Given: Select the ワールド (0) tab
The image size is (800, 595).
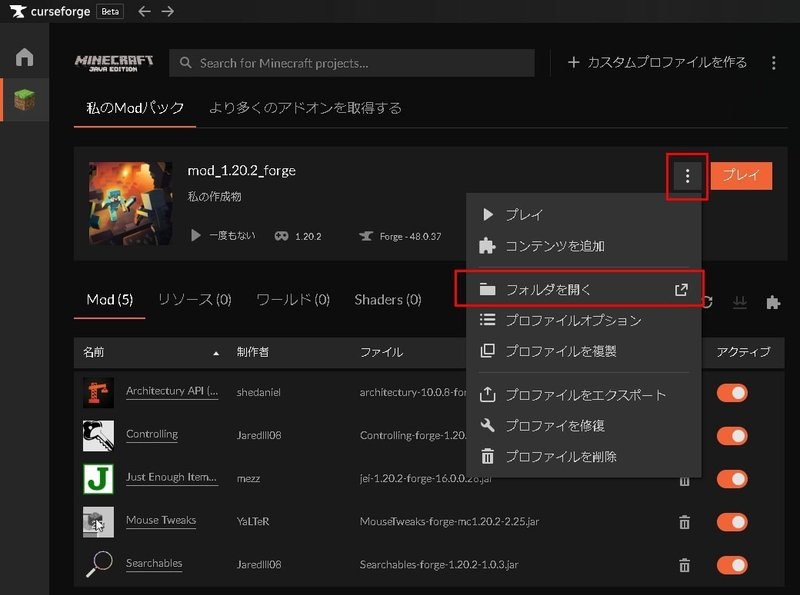Looking at the screenshot, I should 293,300.
